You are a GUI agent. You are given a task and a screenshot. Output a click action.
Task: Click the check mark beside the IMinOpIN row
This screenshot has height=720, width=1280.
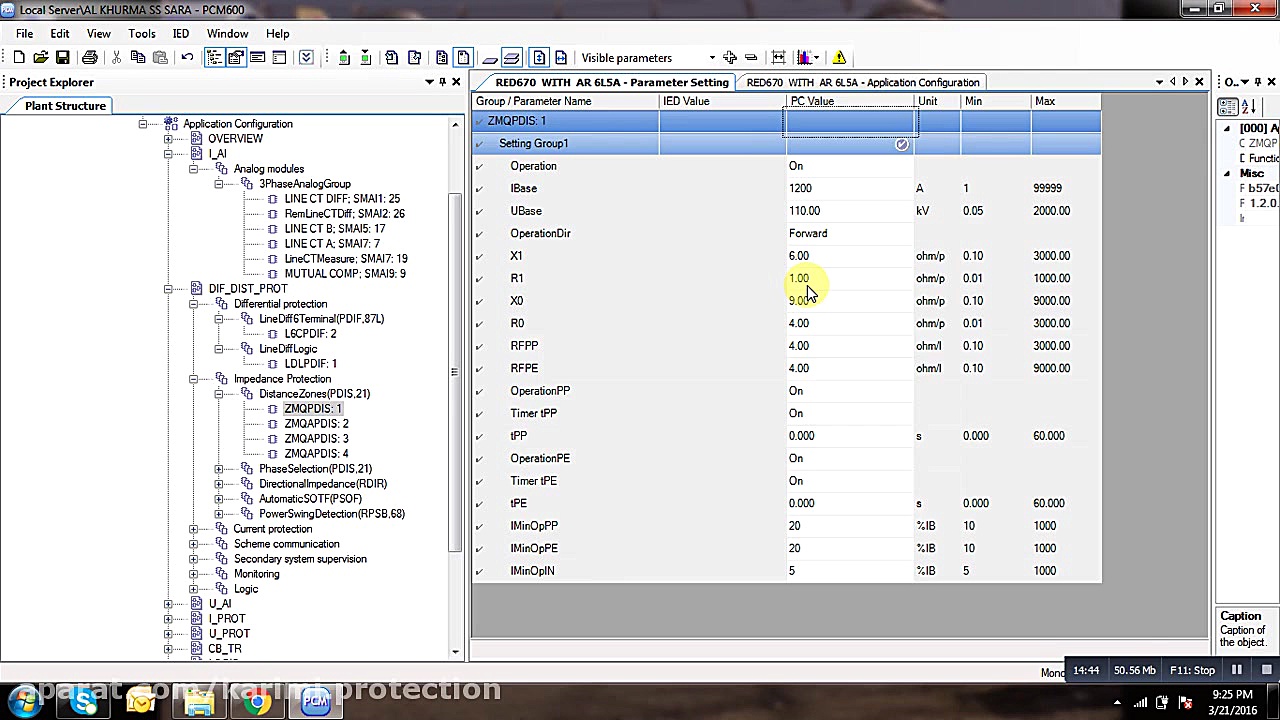pyautogui.click(x=480, y=571)
